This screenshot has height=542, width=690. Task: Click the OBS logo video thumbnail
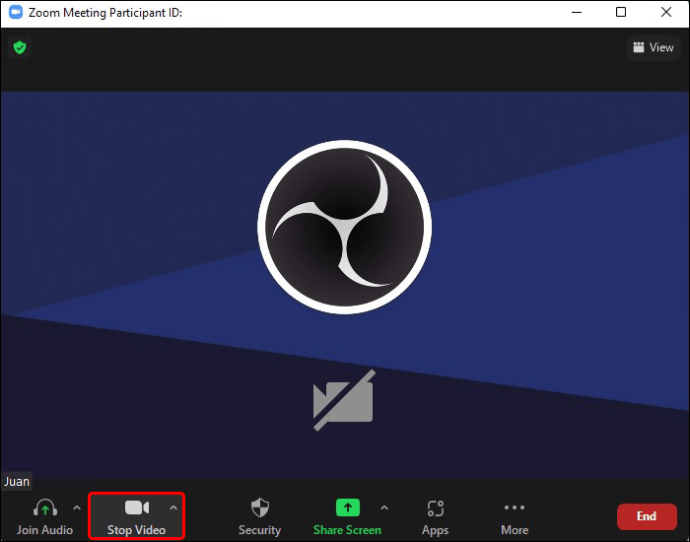pos(345,227)
